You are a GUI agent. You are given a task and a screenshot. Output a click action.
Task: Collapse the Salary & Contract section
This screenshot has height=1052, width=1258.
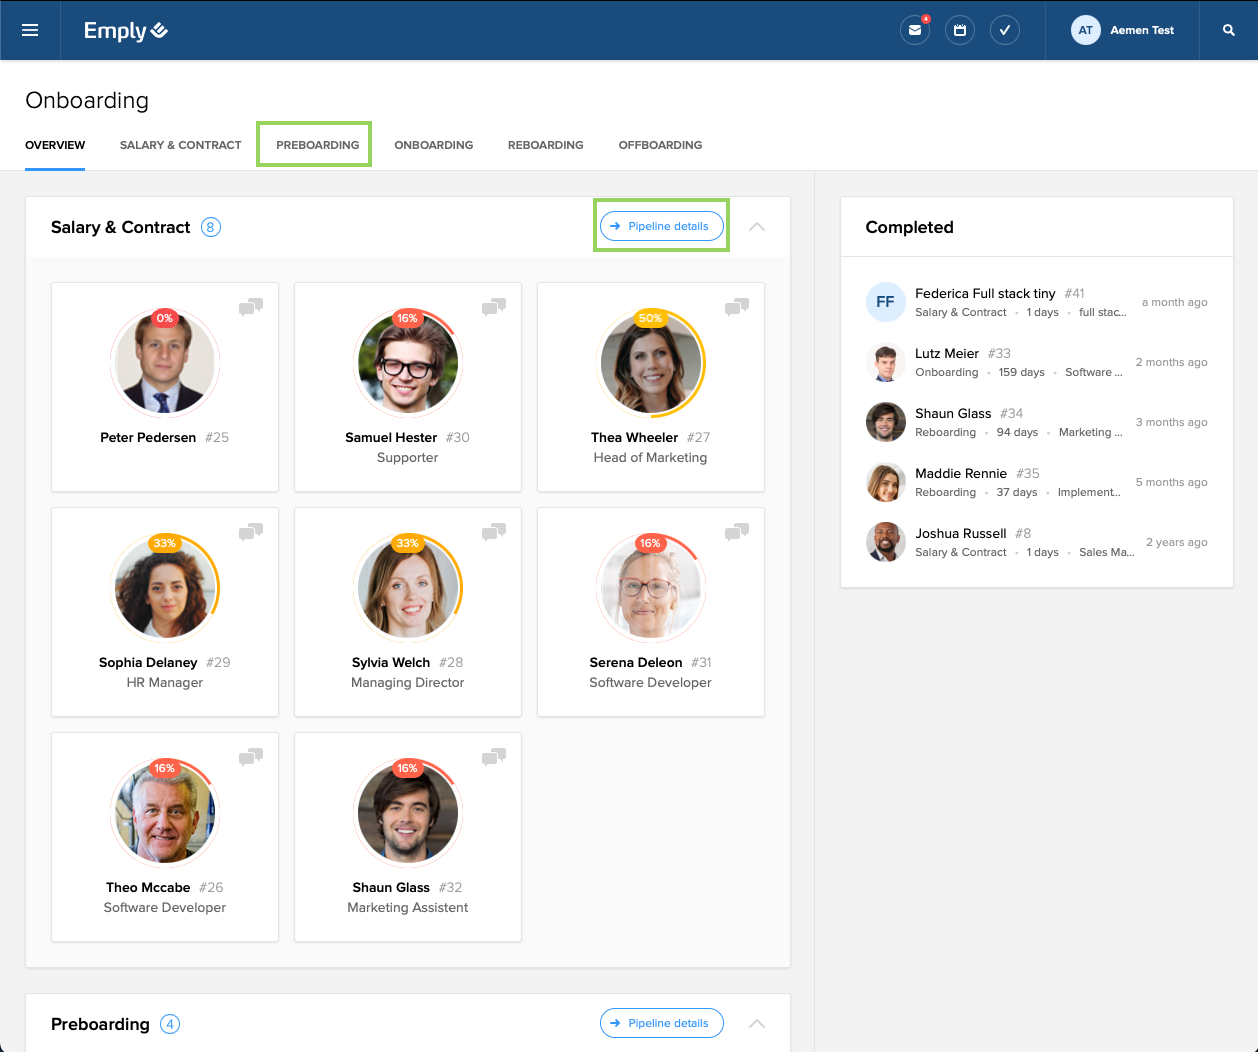point(757,227)
